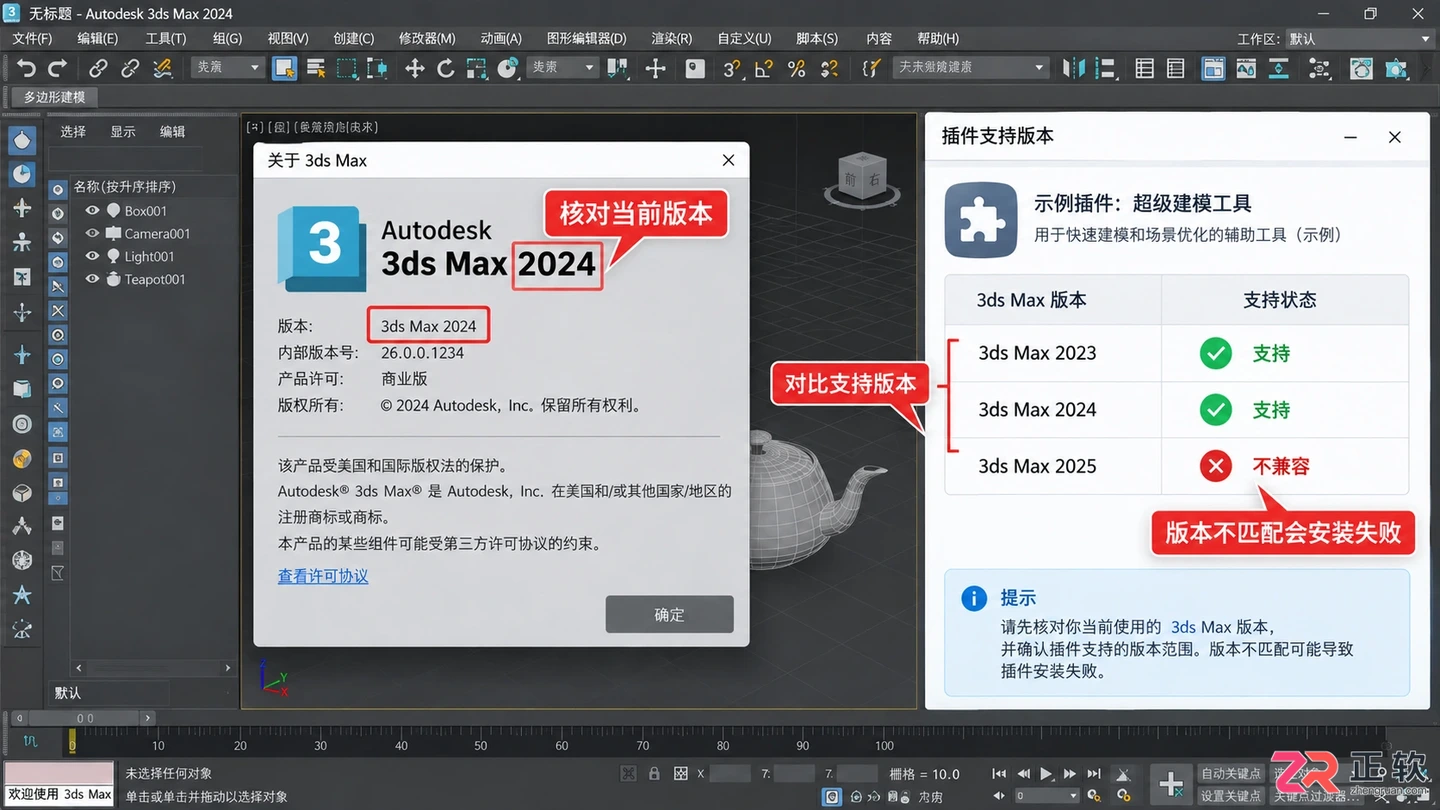Click the Undo arrow in main toolbar

(x=27, y=68)
